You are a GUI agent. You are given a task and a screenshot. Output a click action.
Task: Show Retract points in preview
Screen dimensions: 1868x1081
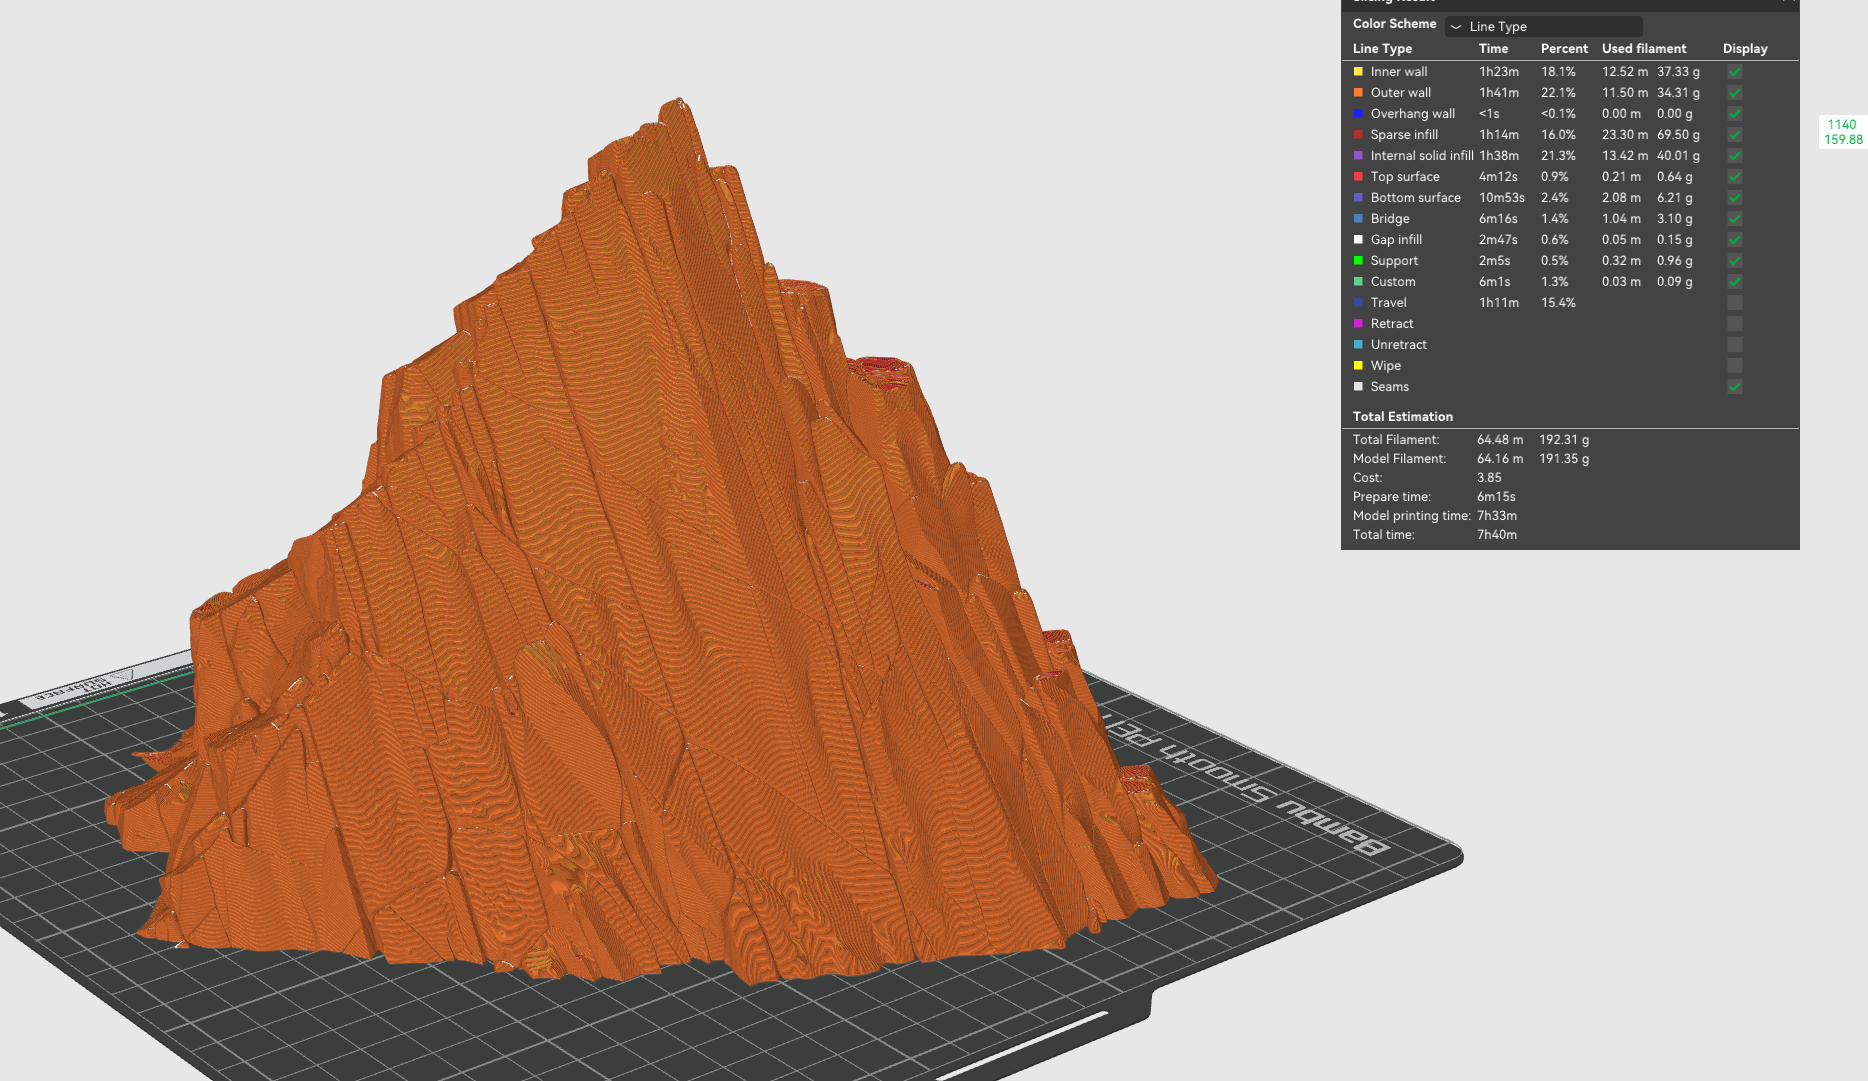[x=1735, y=324]
